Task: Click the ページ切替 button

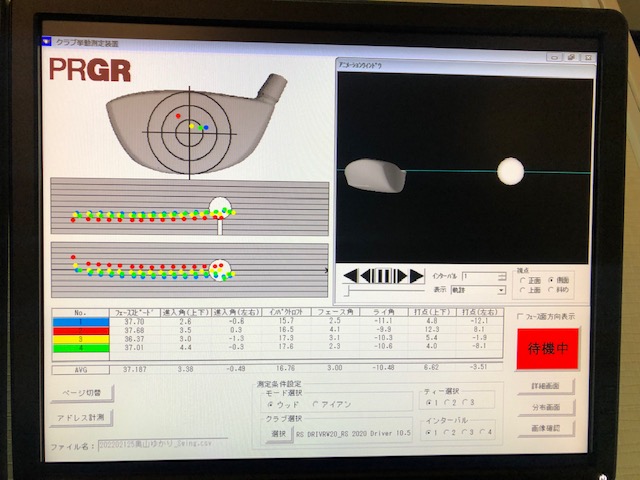Action: click(x=82, y=393)
